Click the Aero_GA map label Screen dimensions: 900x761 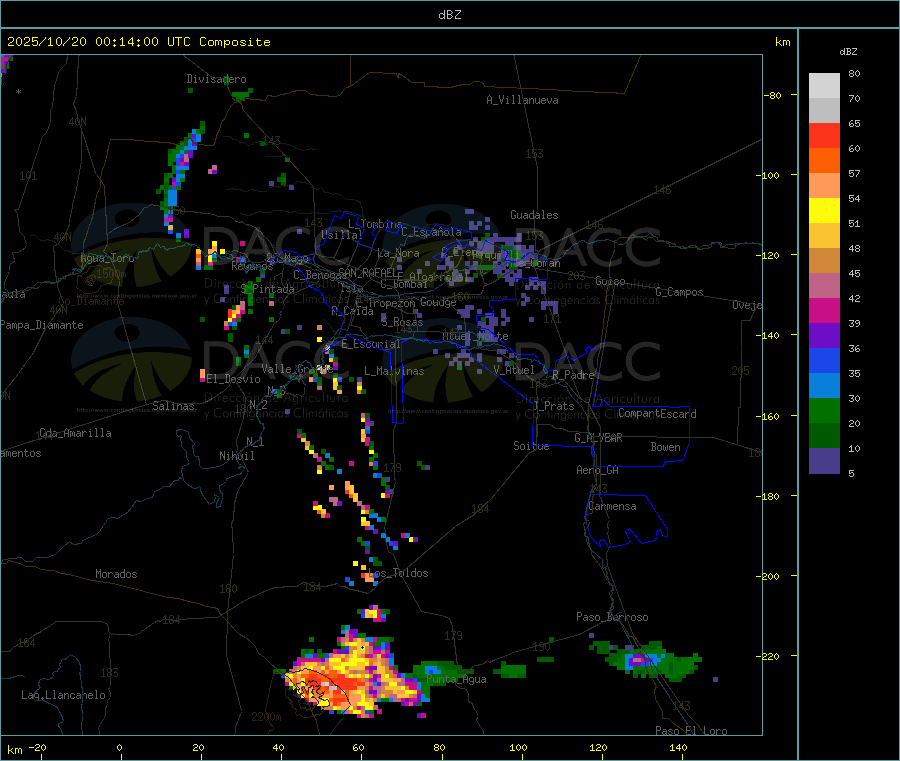pyautogui.click(x=598, y=470)
